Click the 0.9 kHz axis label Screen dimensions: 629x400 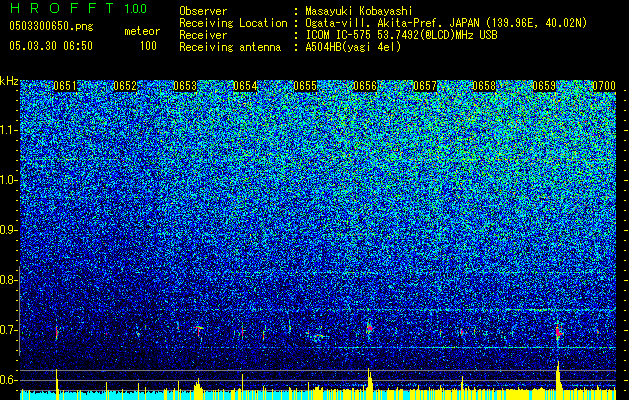tap(8, 230)
